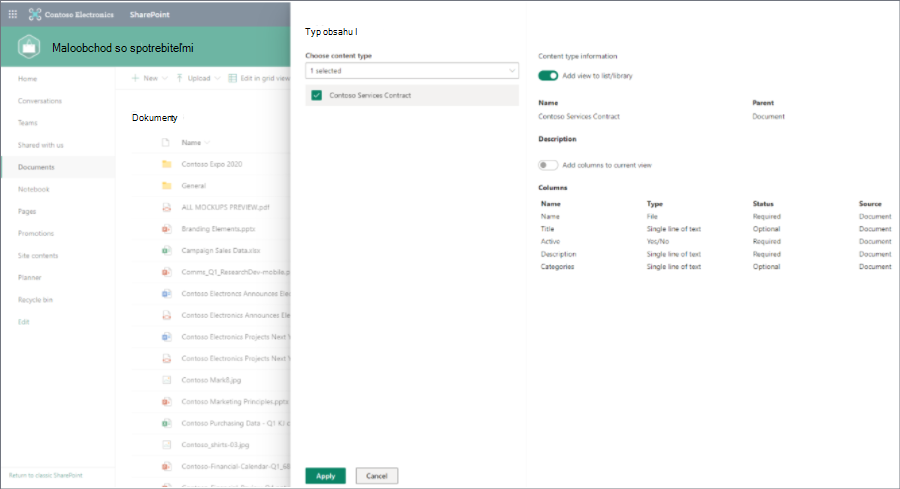Click the Edit in grid view icon
The height and width of the screenshot is (489, 900).
coord(232,78)
